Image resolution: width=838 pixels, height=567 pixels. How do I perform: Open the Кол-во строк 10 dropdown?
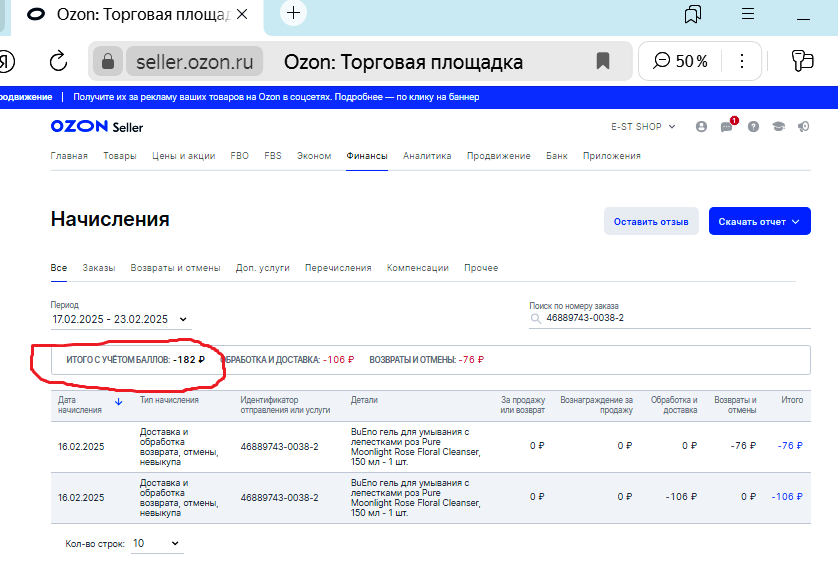(x=156, y=543)
